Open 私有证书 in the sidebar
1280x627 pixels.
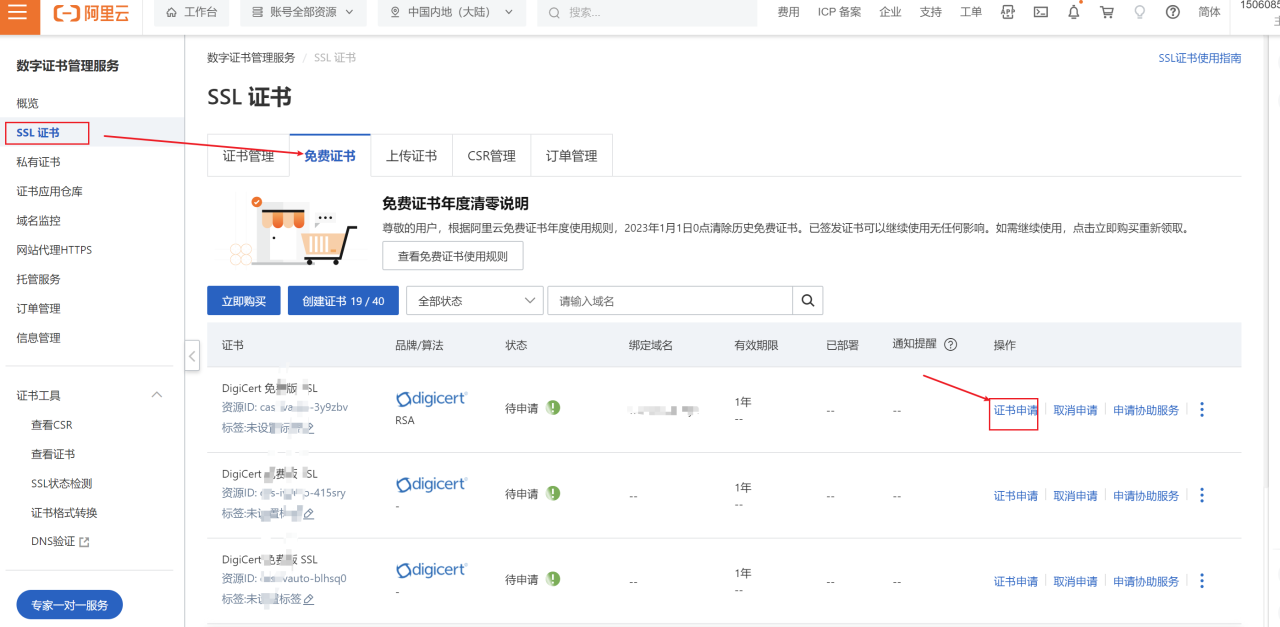tap(38, 162)
